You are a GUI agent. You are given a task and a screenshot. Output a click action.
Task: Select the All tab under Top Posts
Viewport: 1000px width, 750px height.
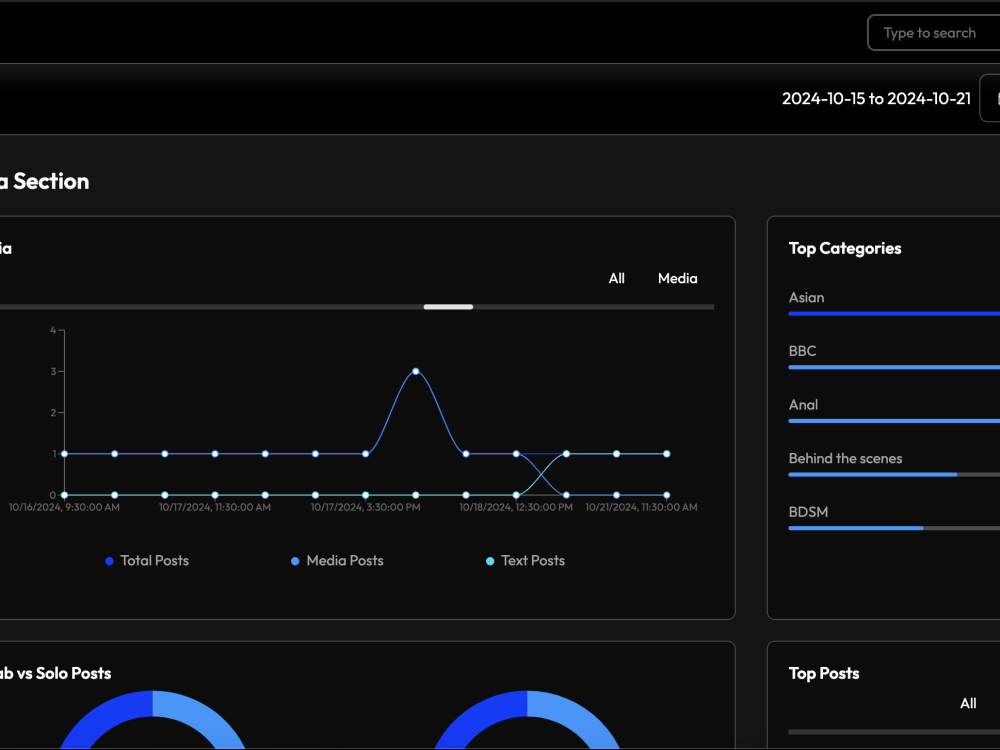(968, 703)
